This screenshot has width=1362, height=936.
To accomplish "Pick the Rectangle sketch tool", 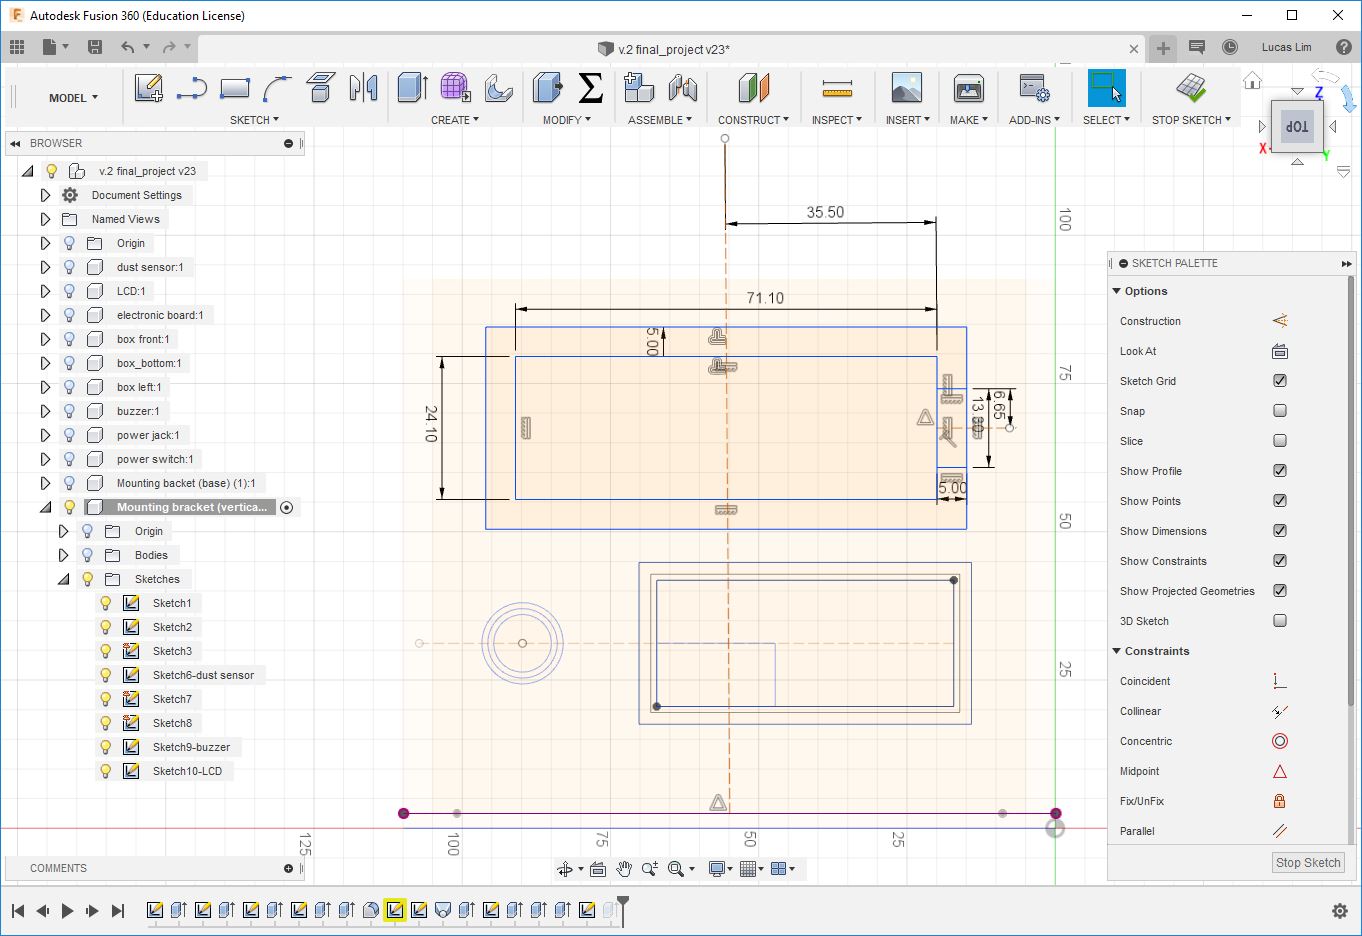I will pyautogui.click(x=234, y=89).
